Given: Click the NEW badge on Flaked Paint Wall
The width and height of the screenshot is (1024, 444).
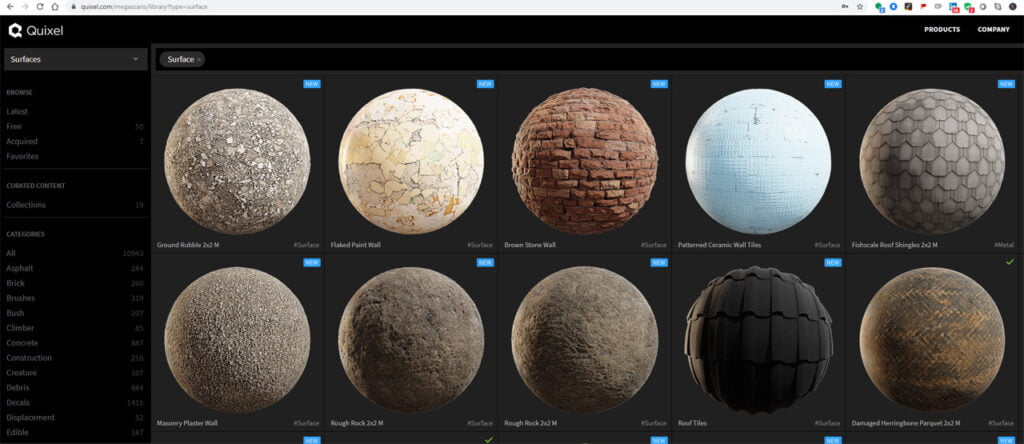Looking at the screenshot, I should (x=485, y=84).
